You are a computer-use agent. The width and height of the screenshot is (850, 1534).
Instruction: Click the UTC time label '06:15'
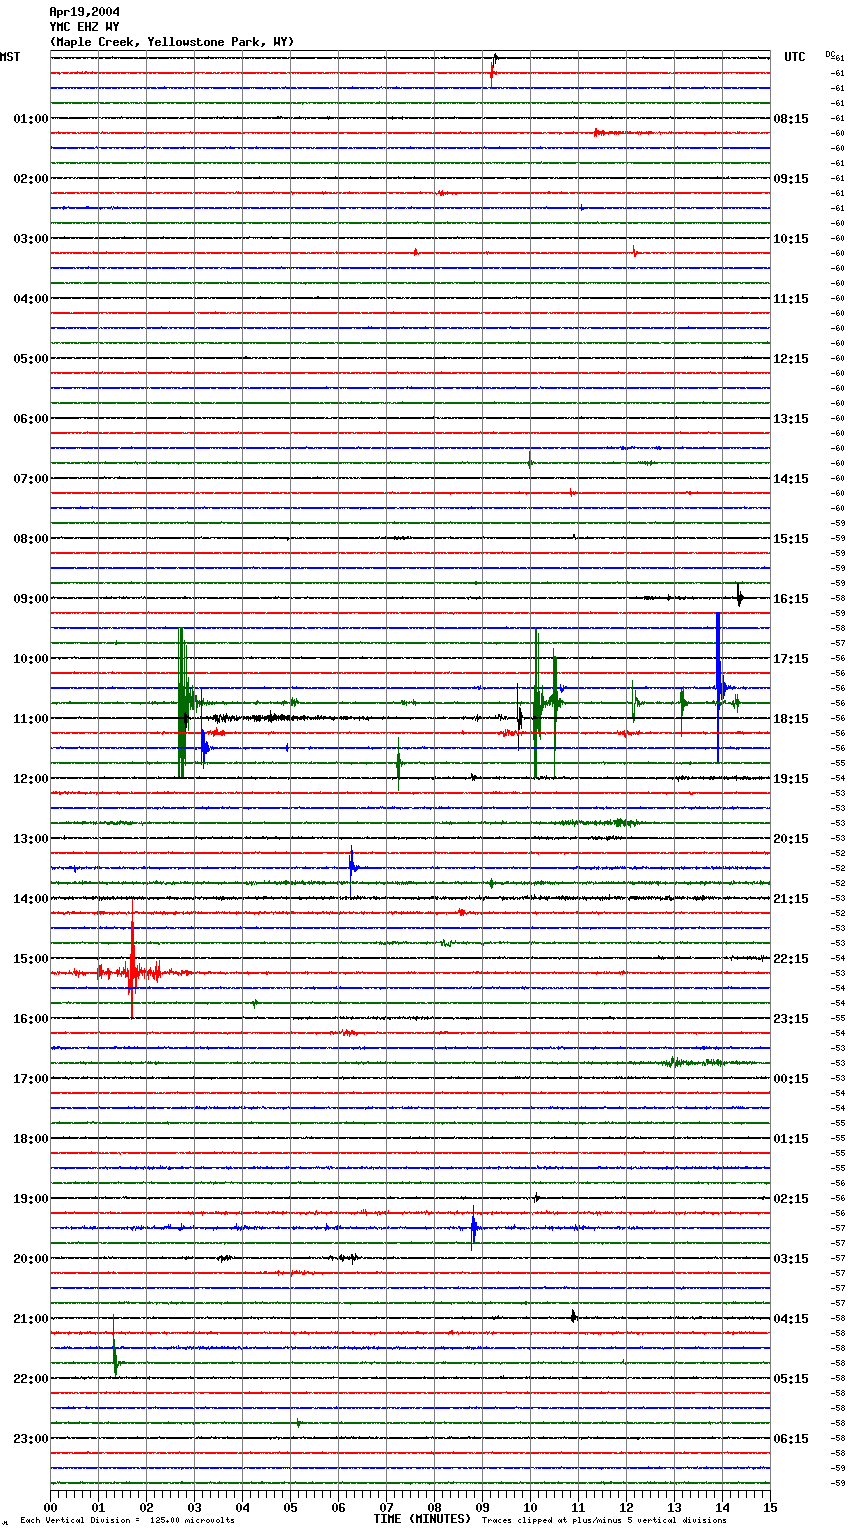coord(791,1439)
